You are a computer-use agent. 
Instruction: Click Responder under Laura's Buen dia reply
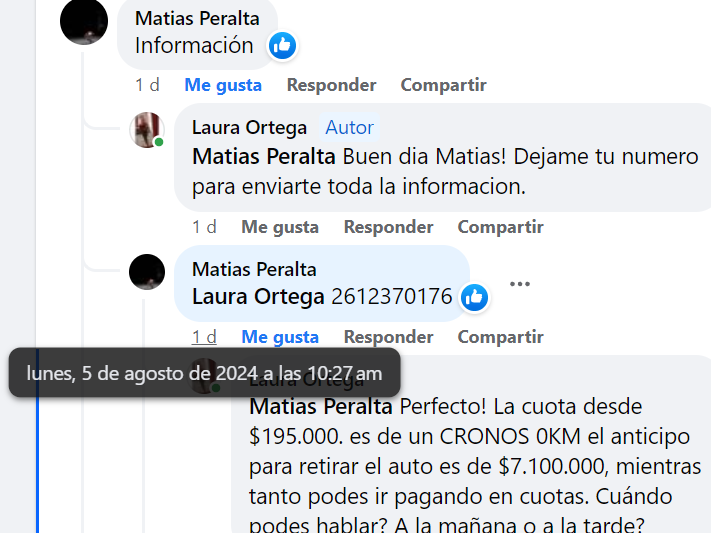click(x=388, y=227)
